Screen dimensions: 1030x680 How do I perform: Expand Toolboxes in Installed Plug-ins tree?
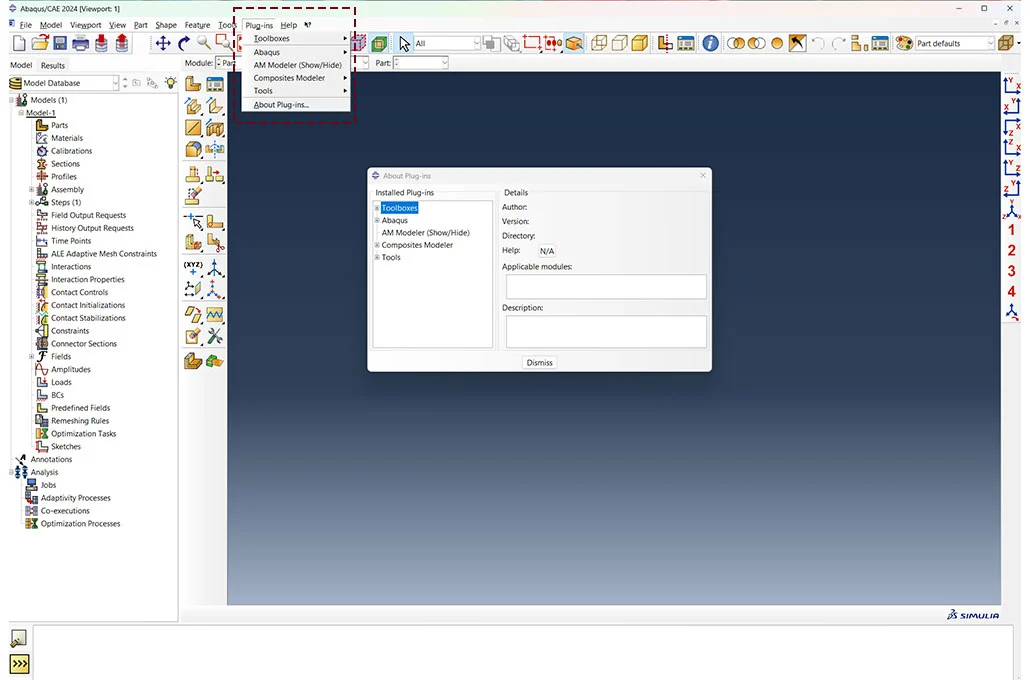[x=377, y=208]
